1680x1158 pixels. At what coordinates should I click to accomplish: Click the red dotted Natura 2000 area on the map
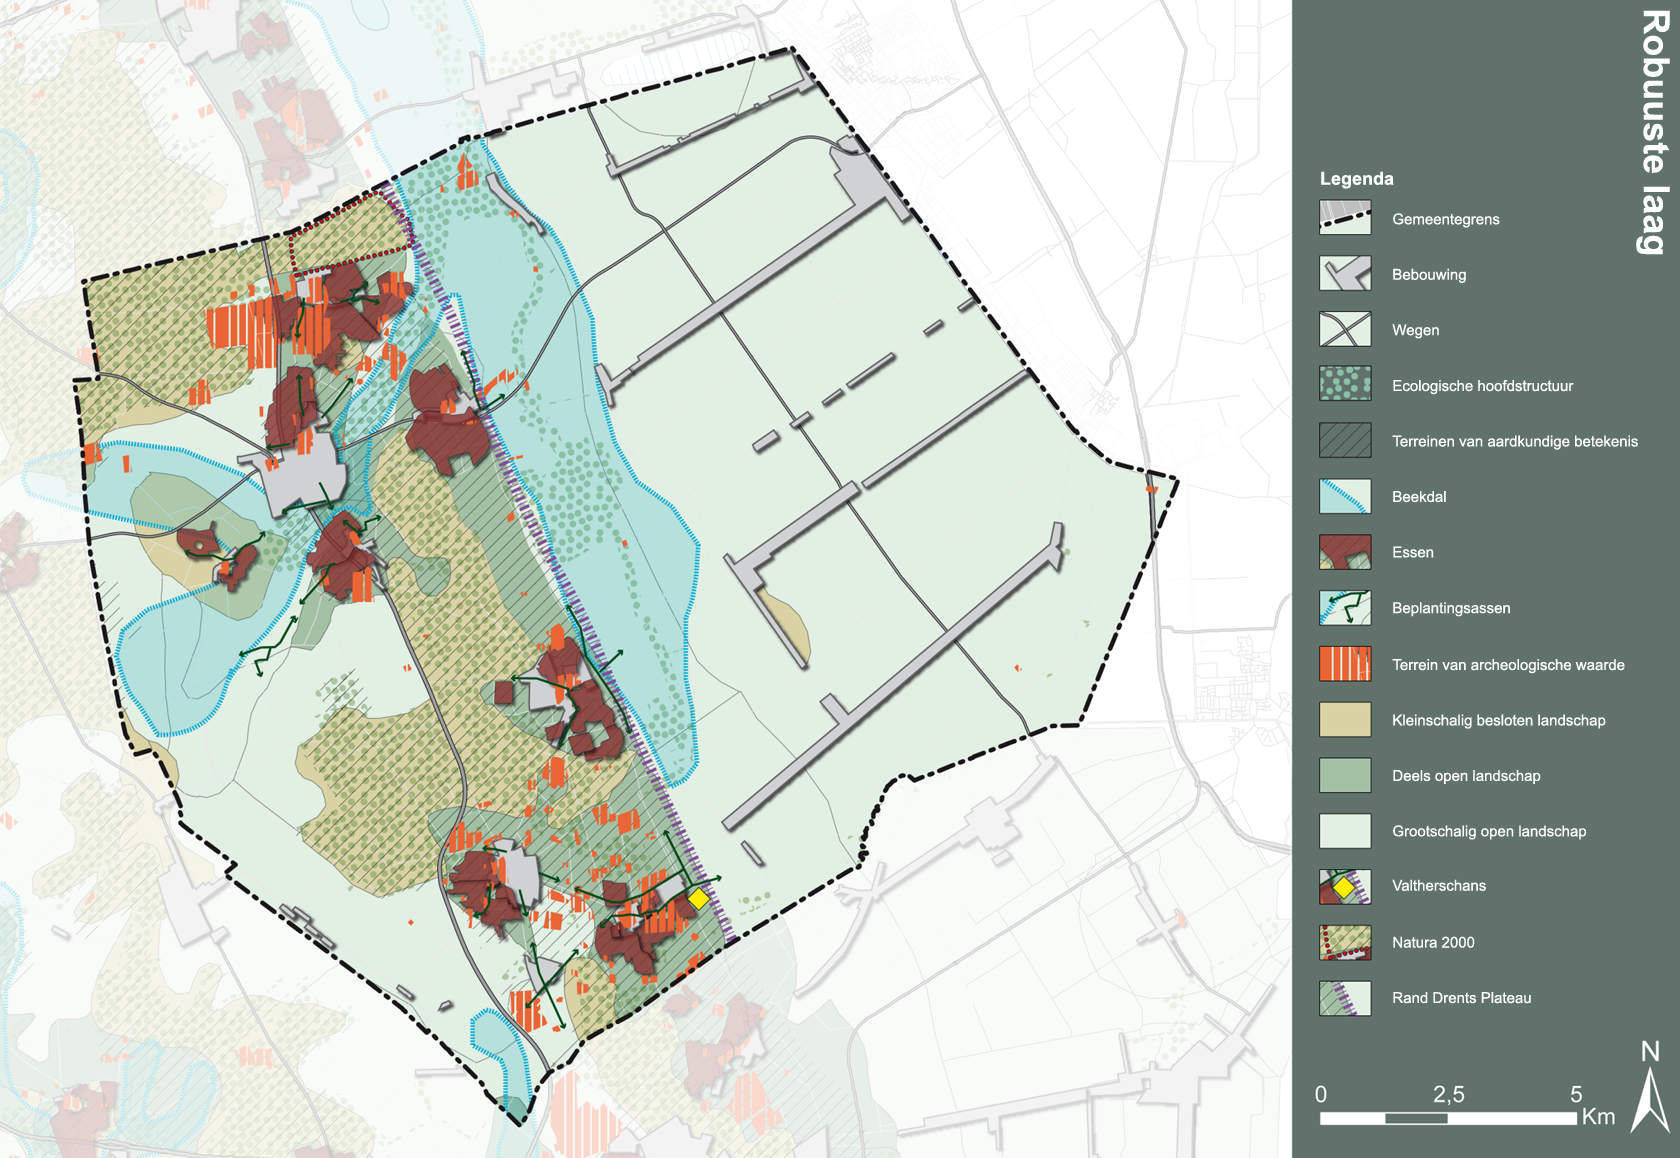[351, 232]
